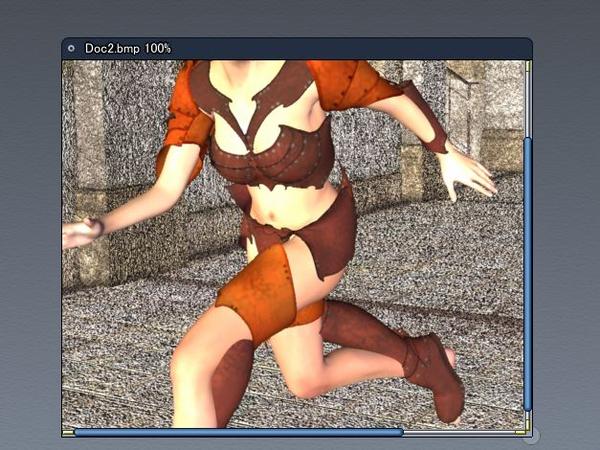This screenshot has width=600, height=450.
Task: Click the blue vertical scrollbar thumb
Action: (x=528, y=274)
